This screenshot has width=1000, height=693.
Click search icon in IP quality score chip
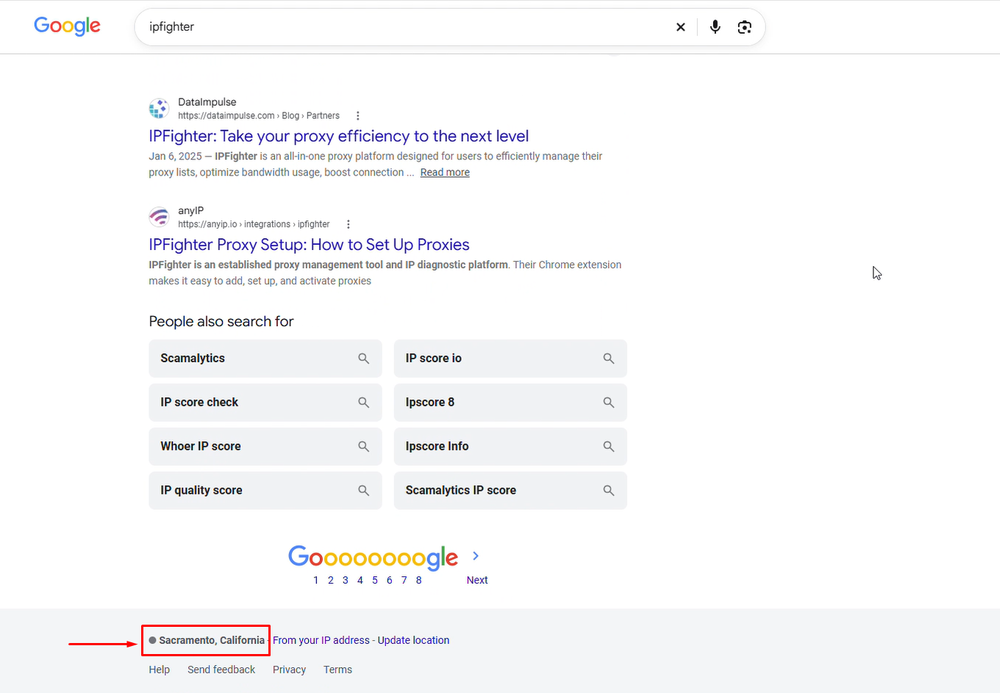click(x=364, y=490)
